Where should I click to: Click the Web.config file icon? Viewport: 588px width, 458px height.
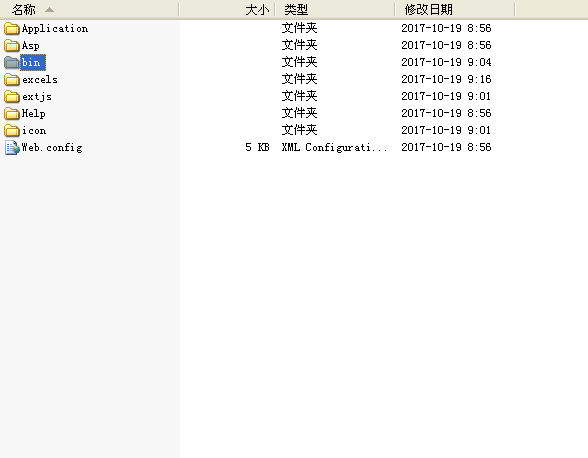click(12, 147)
